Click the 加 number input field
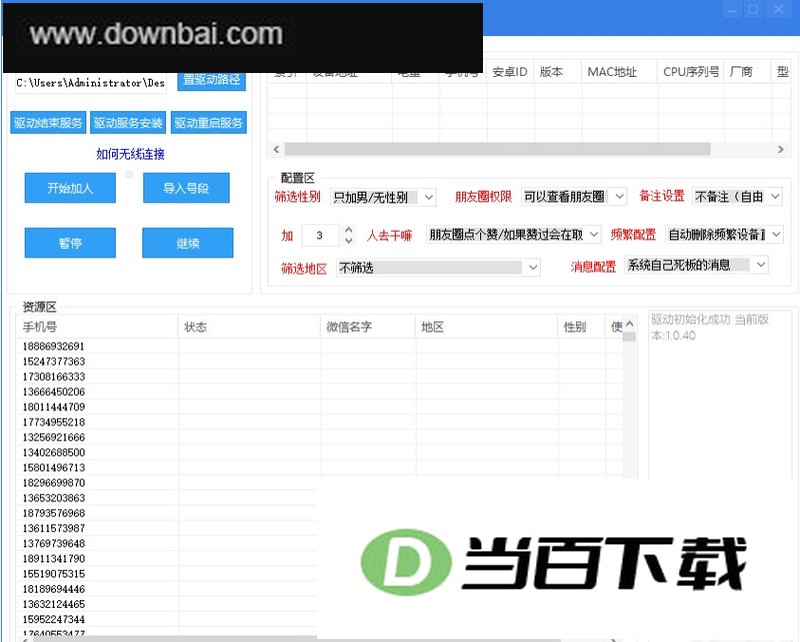Screen dimensions: 800x642 coord(321,235)
